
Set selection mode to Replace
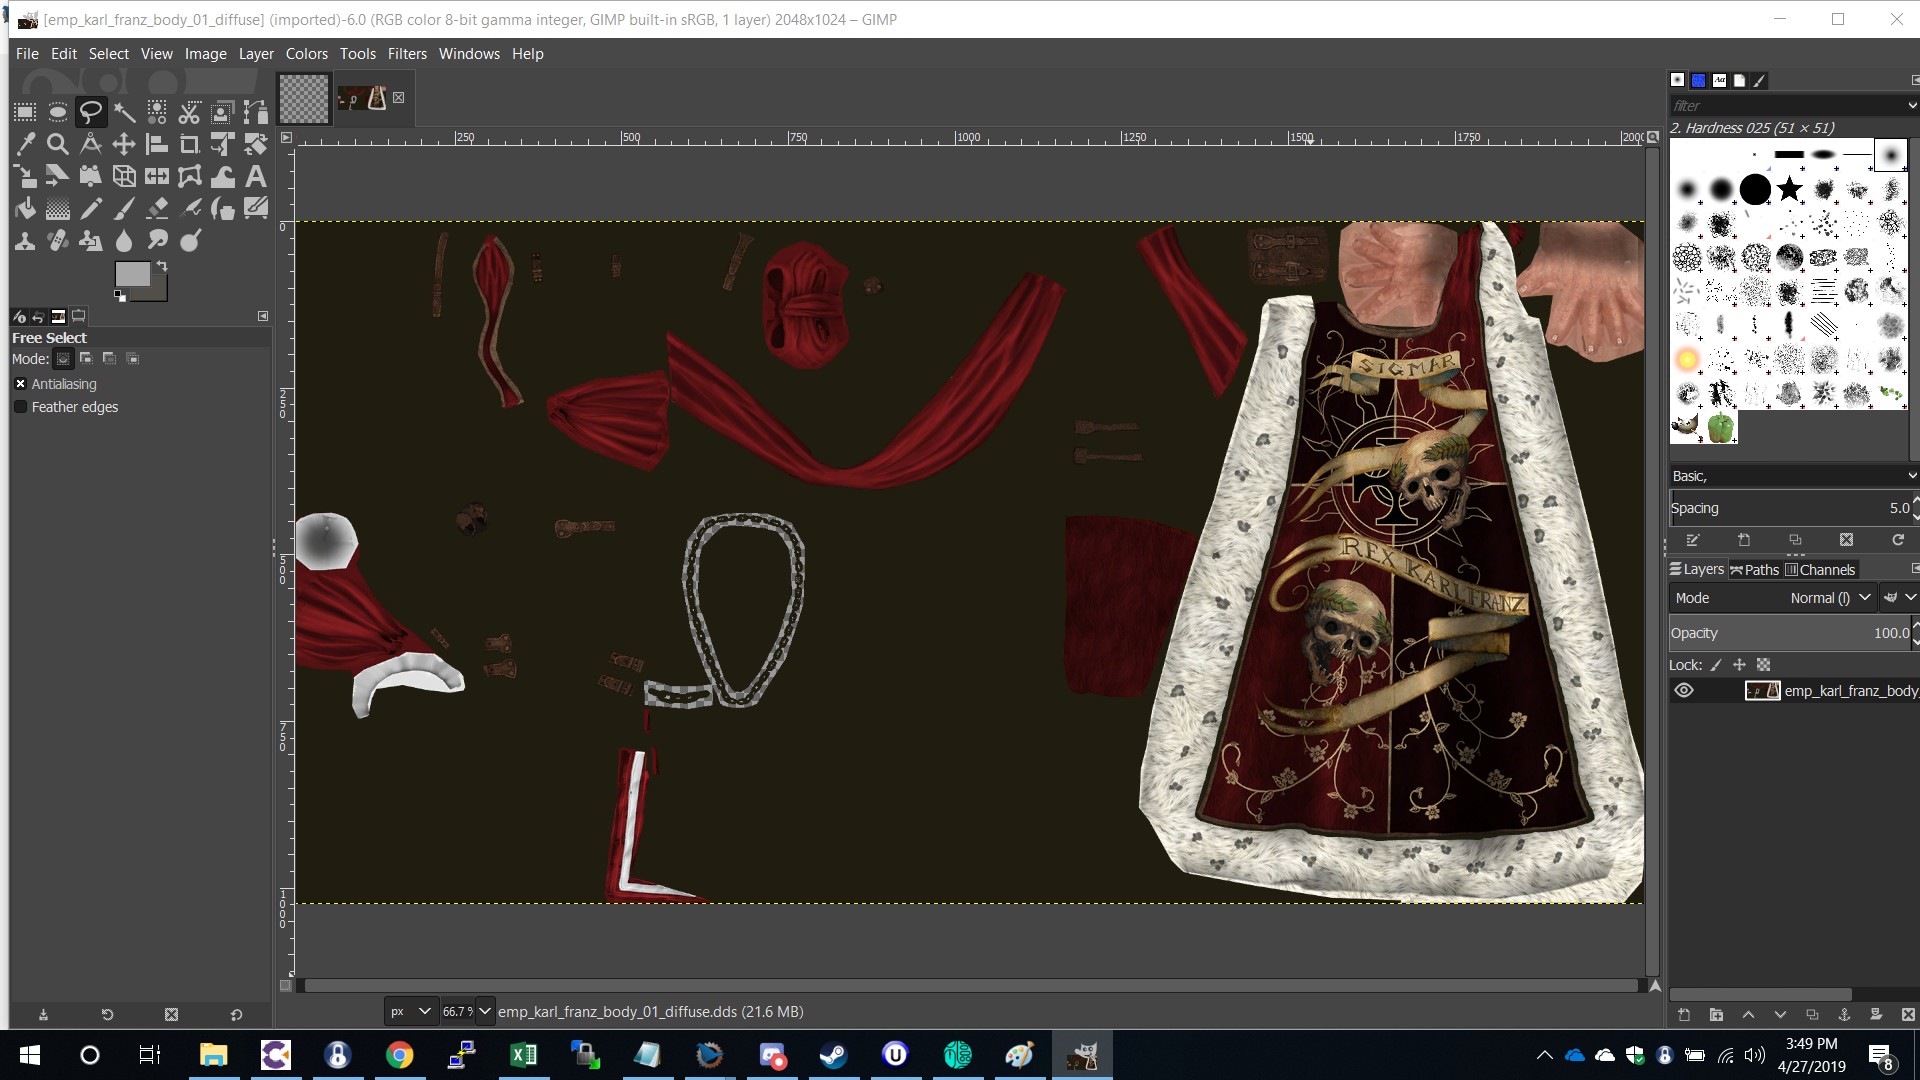pyautogui.click(x=63, y=359)
